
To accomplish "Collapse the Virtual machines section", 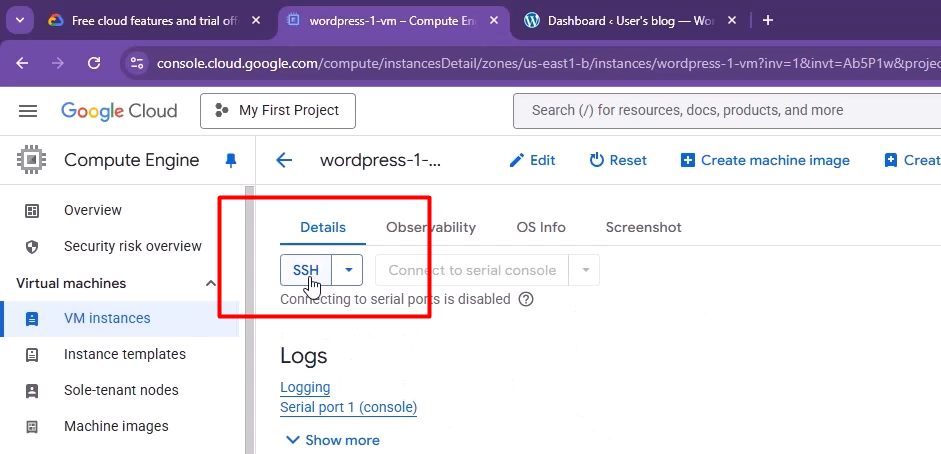I will pos(211,283).
